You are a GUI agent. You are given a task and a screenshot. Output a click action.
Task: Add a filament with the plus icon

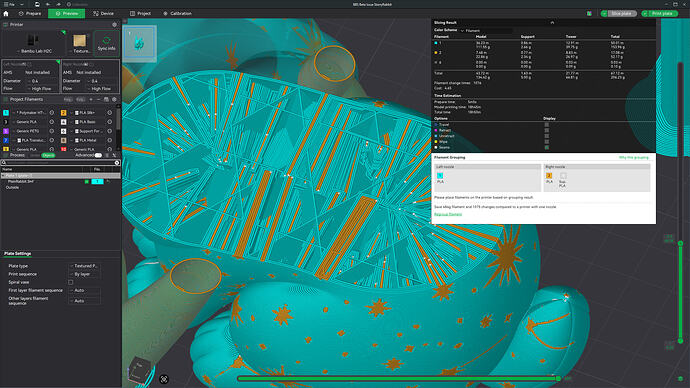point(91,99)
